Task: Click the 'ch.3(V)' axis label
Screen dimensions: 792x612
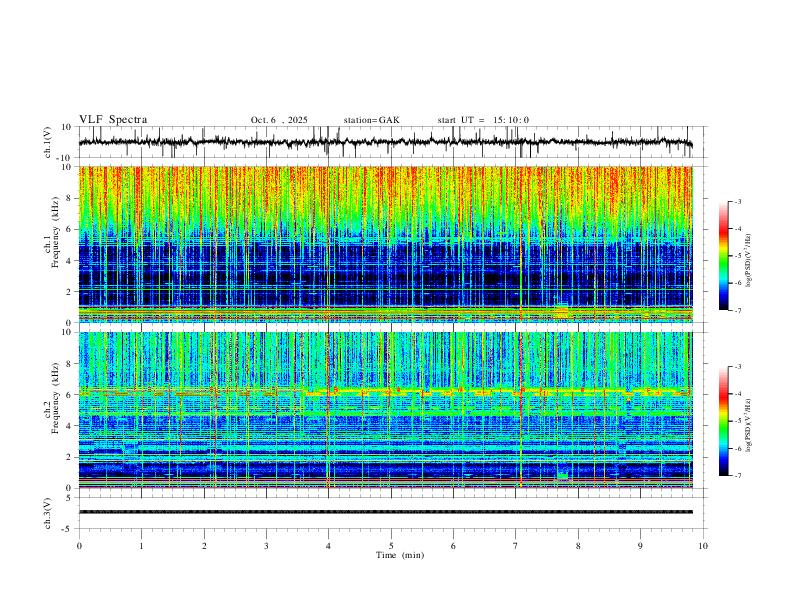Action: click(x=48, y=513)
